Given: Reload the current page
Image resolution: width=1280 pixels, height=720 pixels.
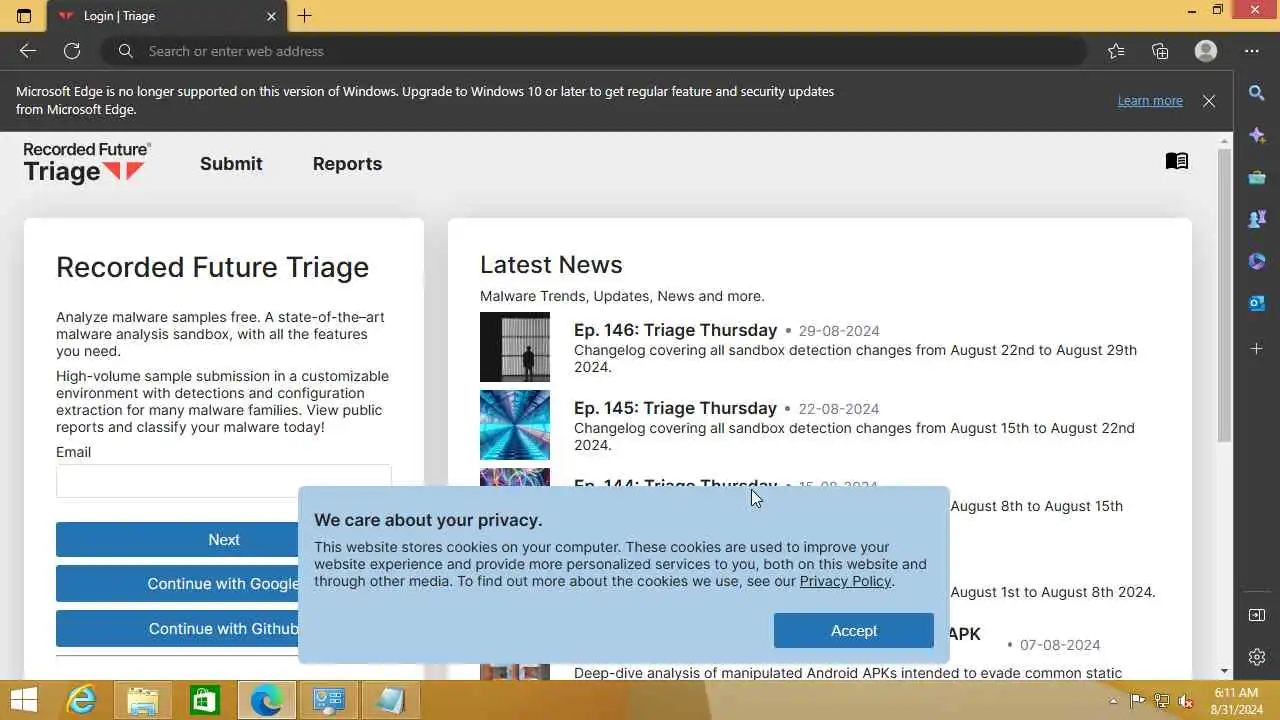Looking at the screenshot, I should 72,51.
